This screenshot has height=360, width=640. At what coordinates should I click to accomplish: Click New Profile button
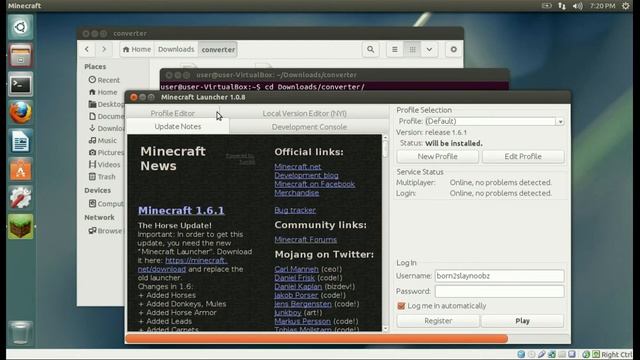pos(437,156)
